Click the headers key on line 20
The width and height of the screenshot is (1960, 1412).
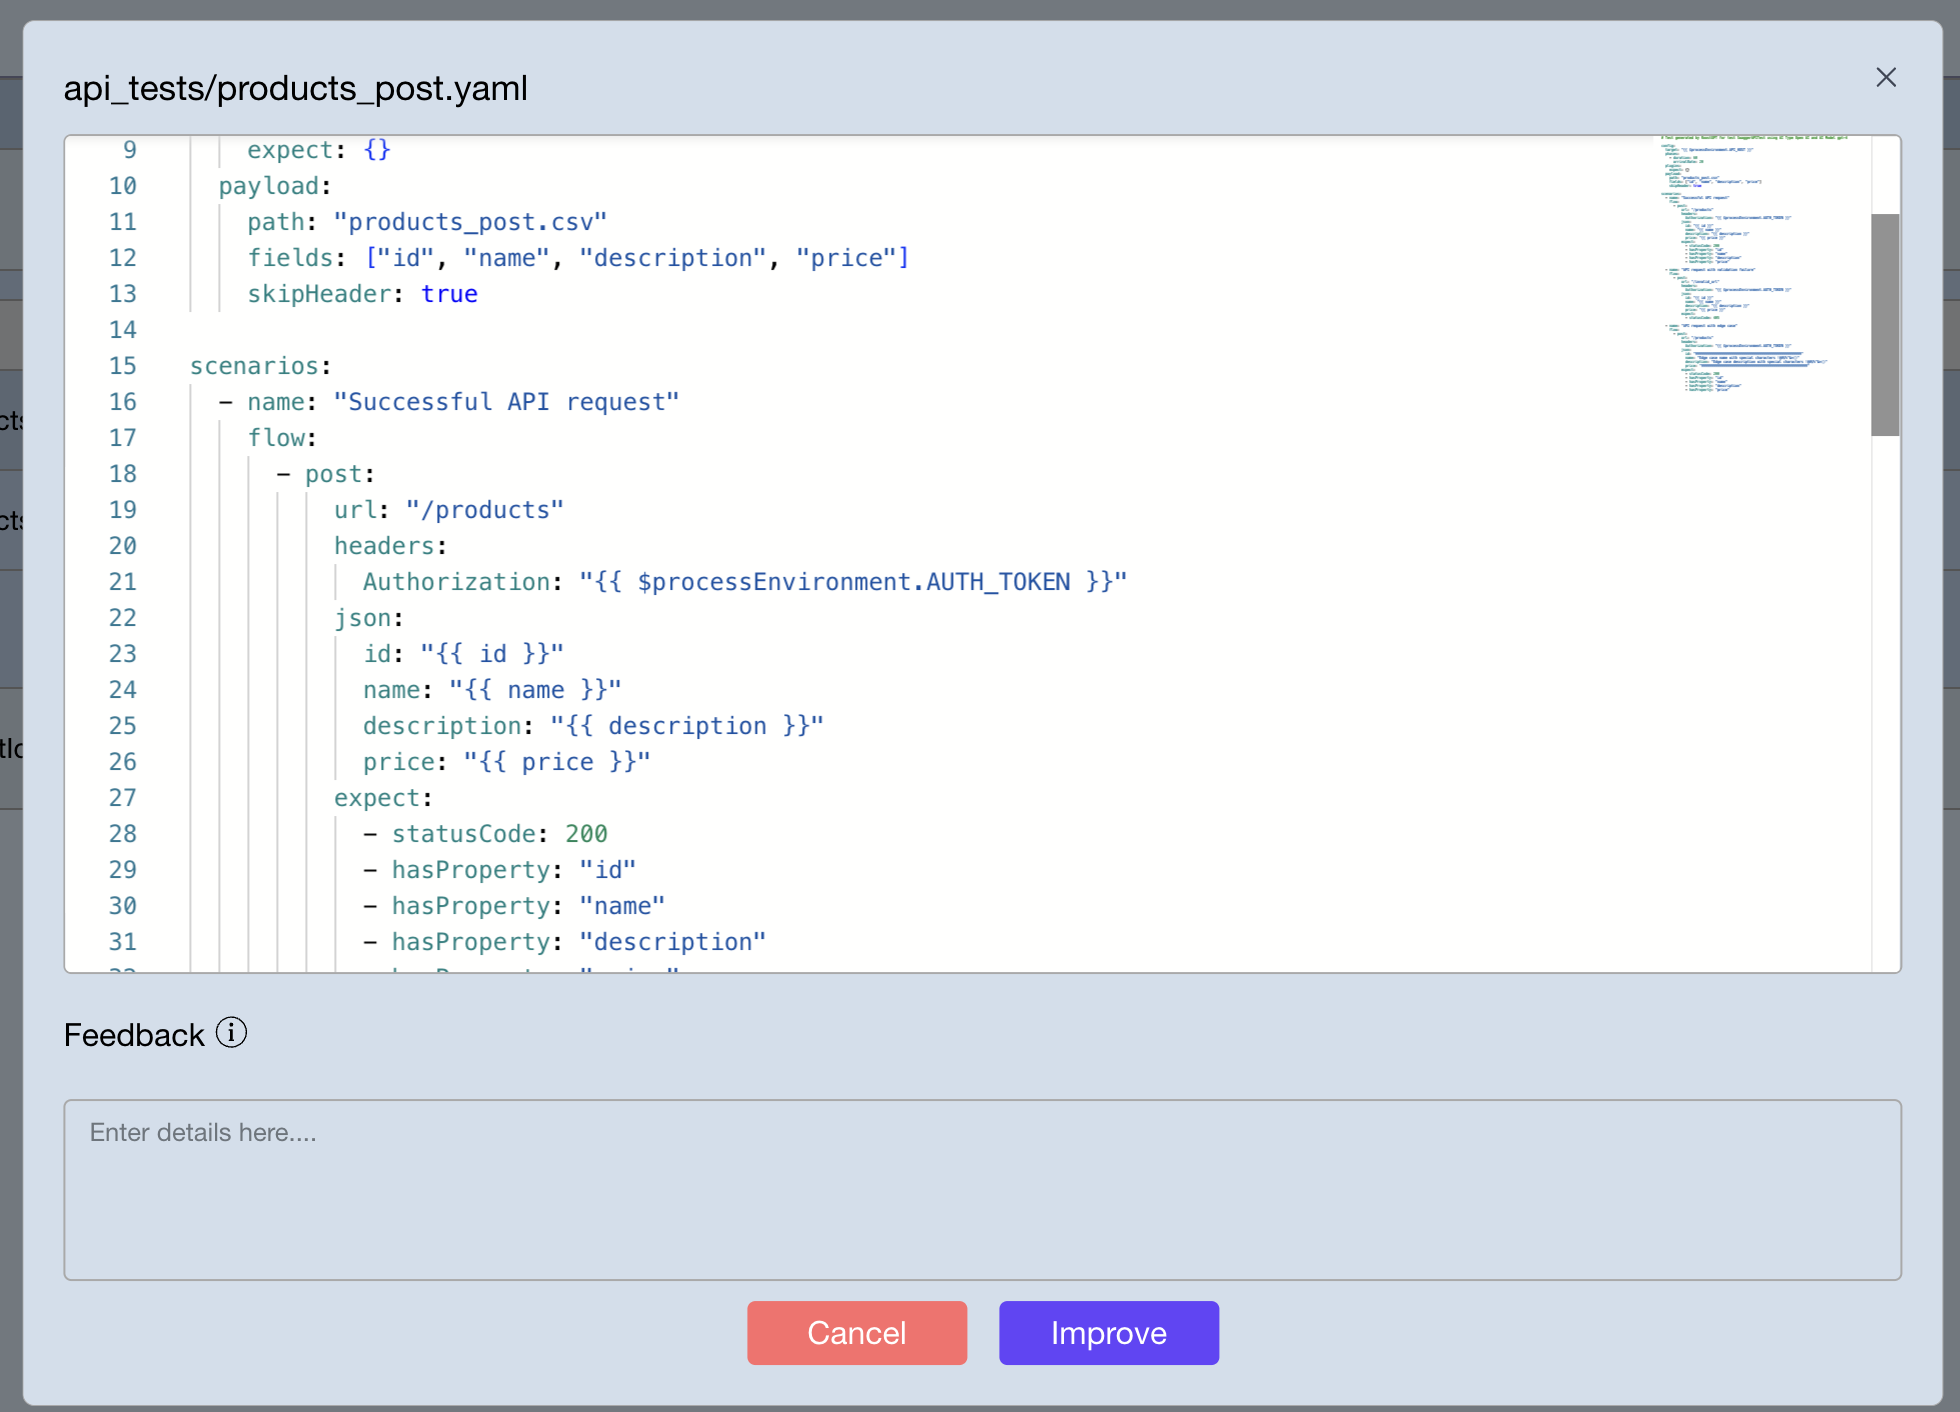[385, 545]
